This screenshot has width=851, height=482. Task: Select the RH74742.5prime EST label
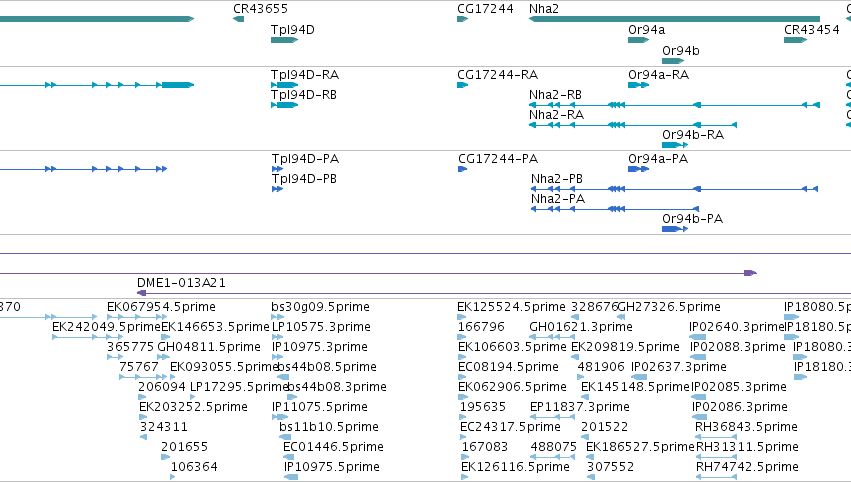click(747, 467)
